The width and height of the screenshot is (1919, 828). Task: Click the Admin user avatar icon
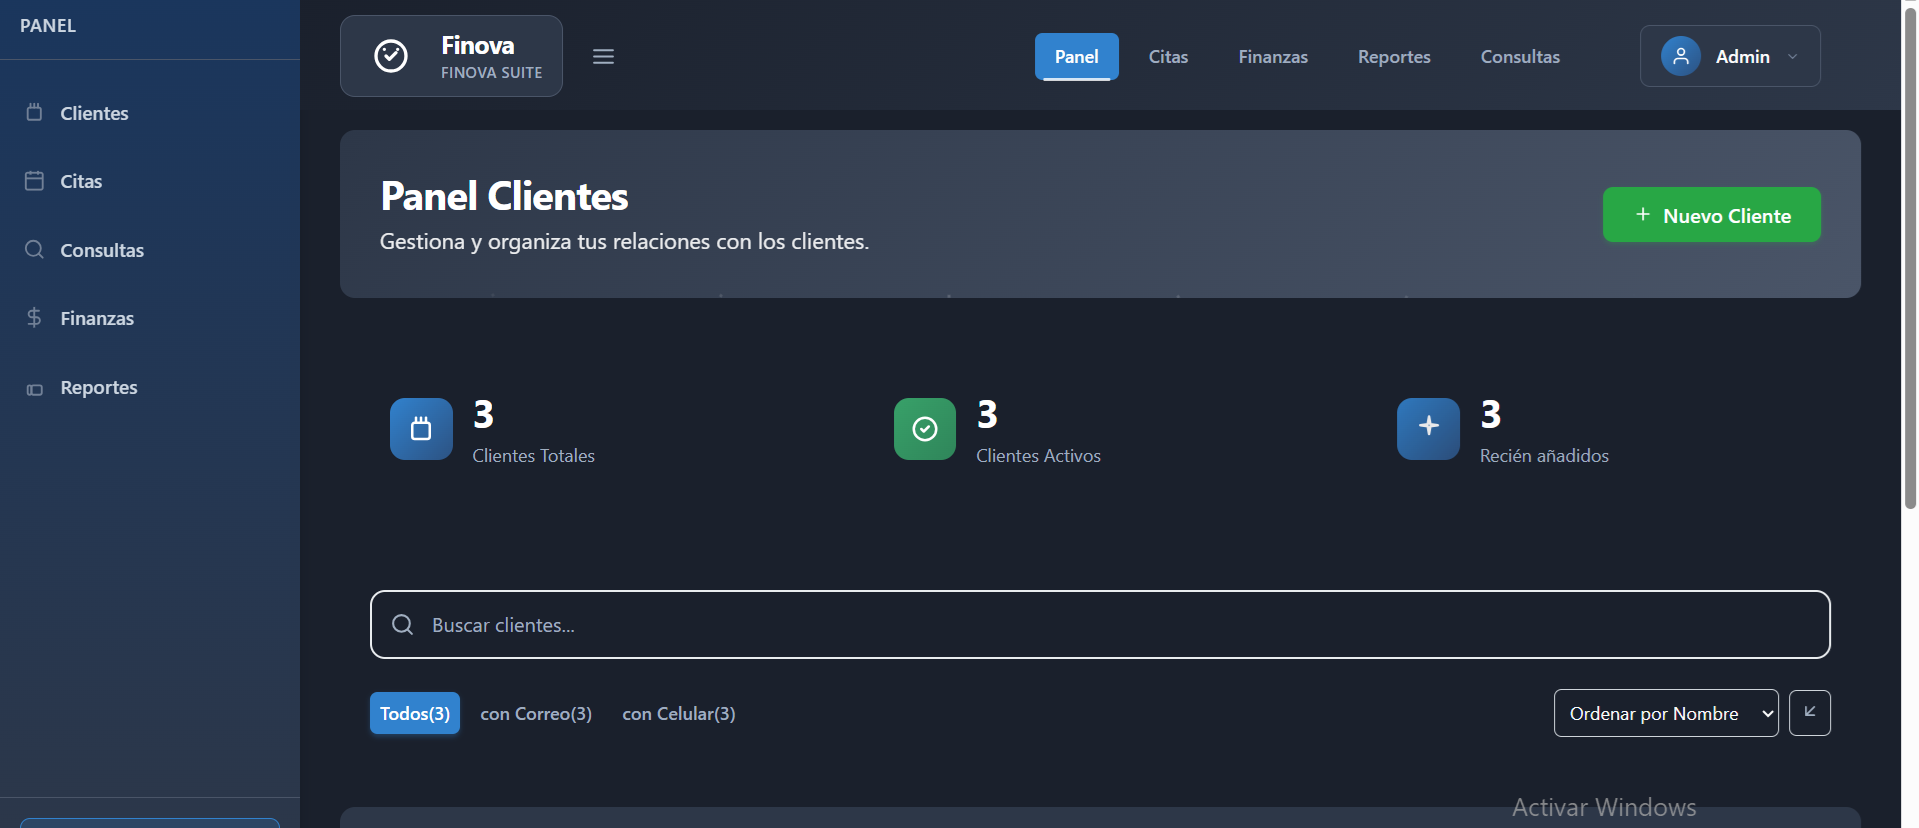click(x=1680, y=56)
